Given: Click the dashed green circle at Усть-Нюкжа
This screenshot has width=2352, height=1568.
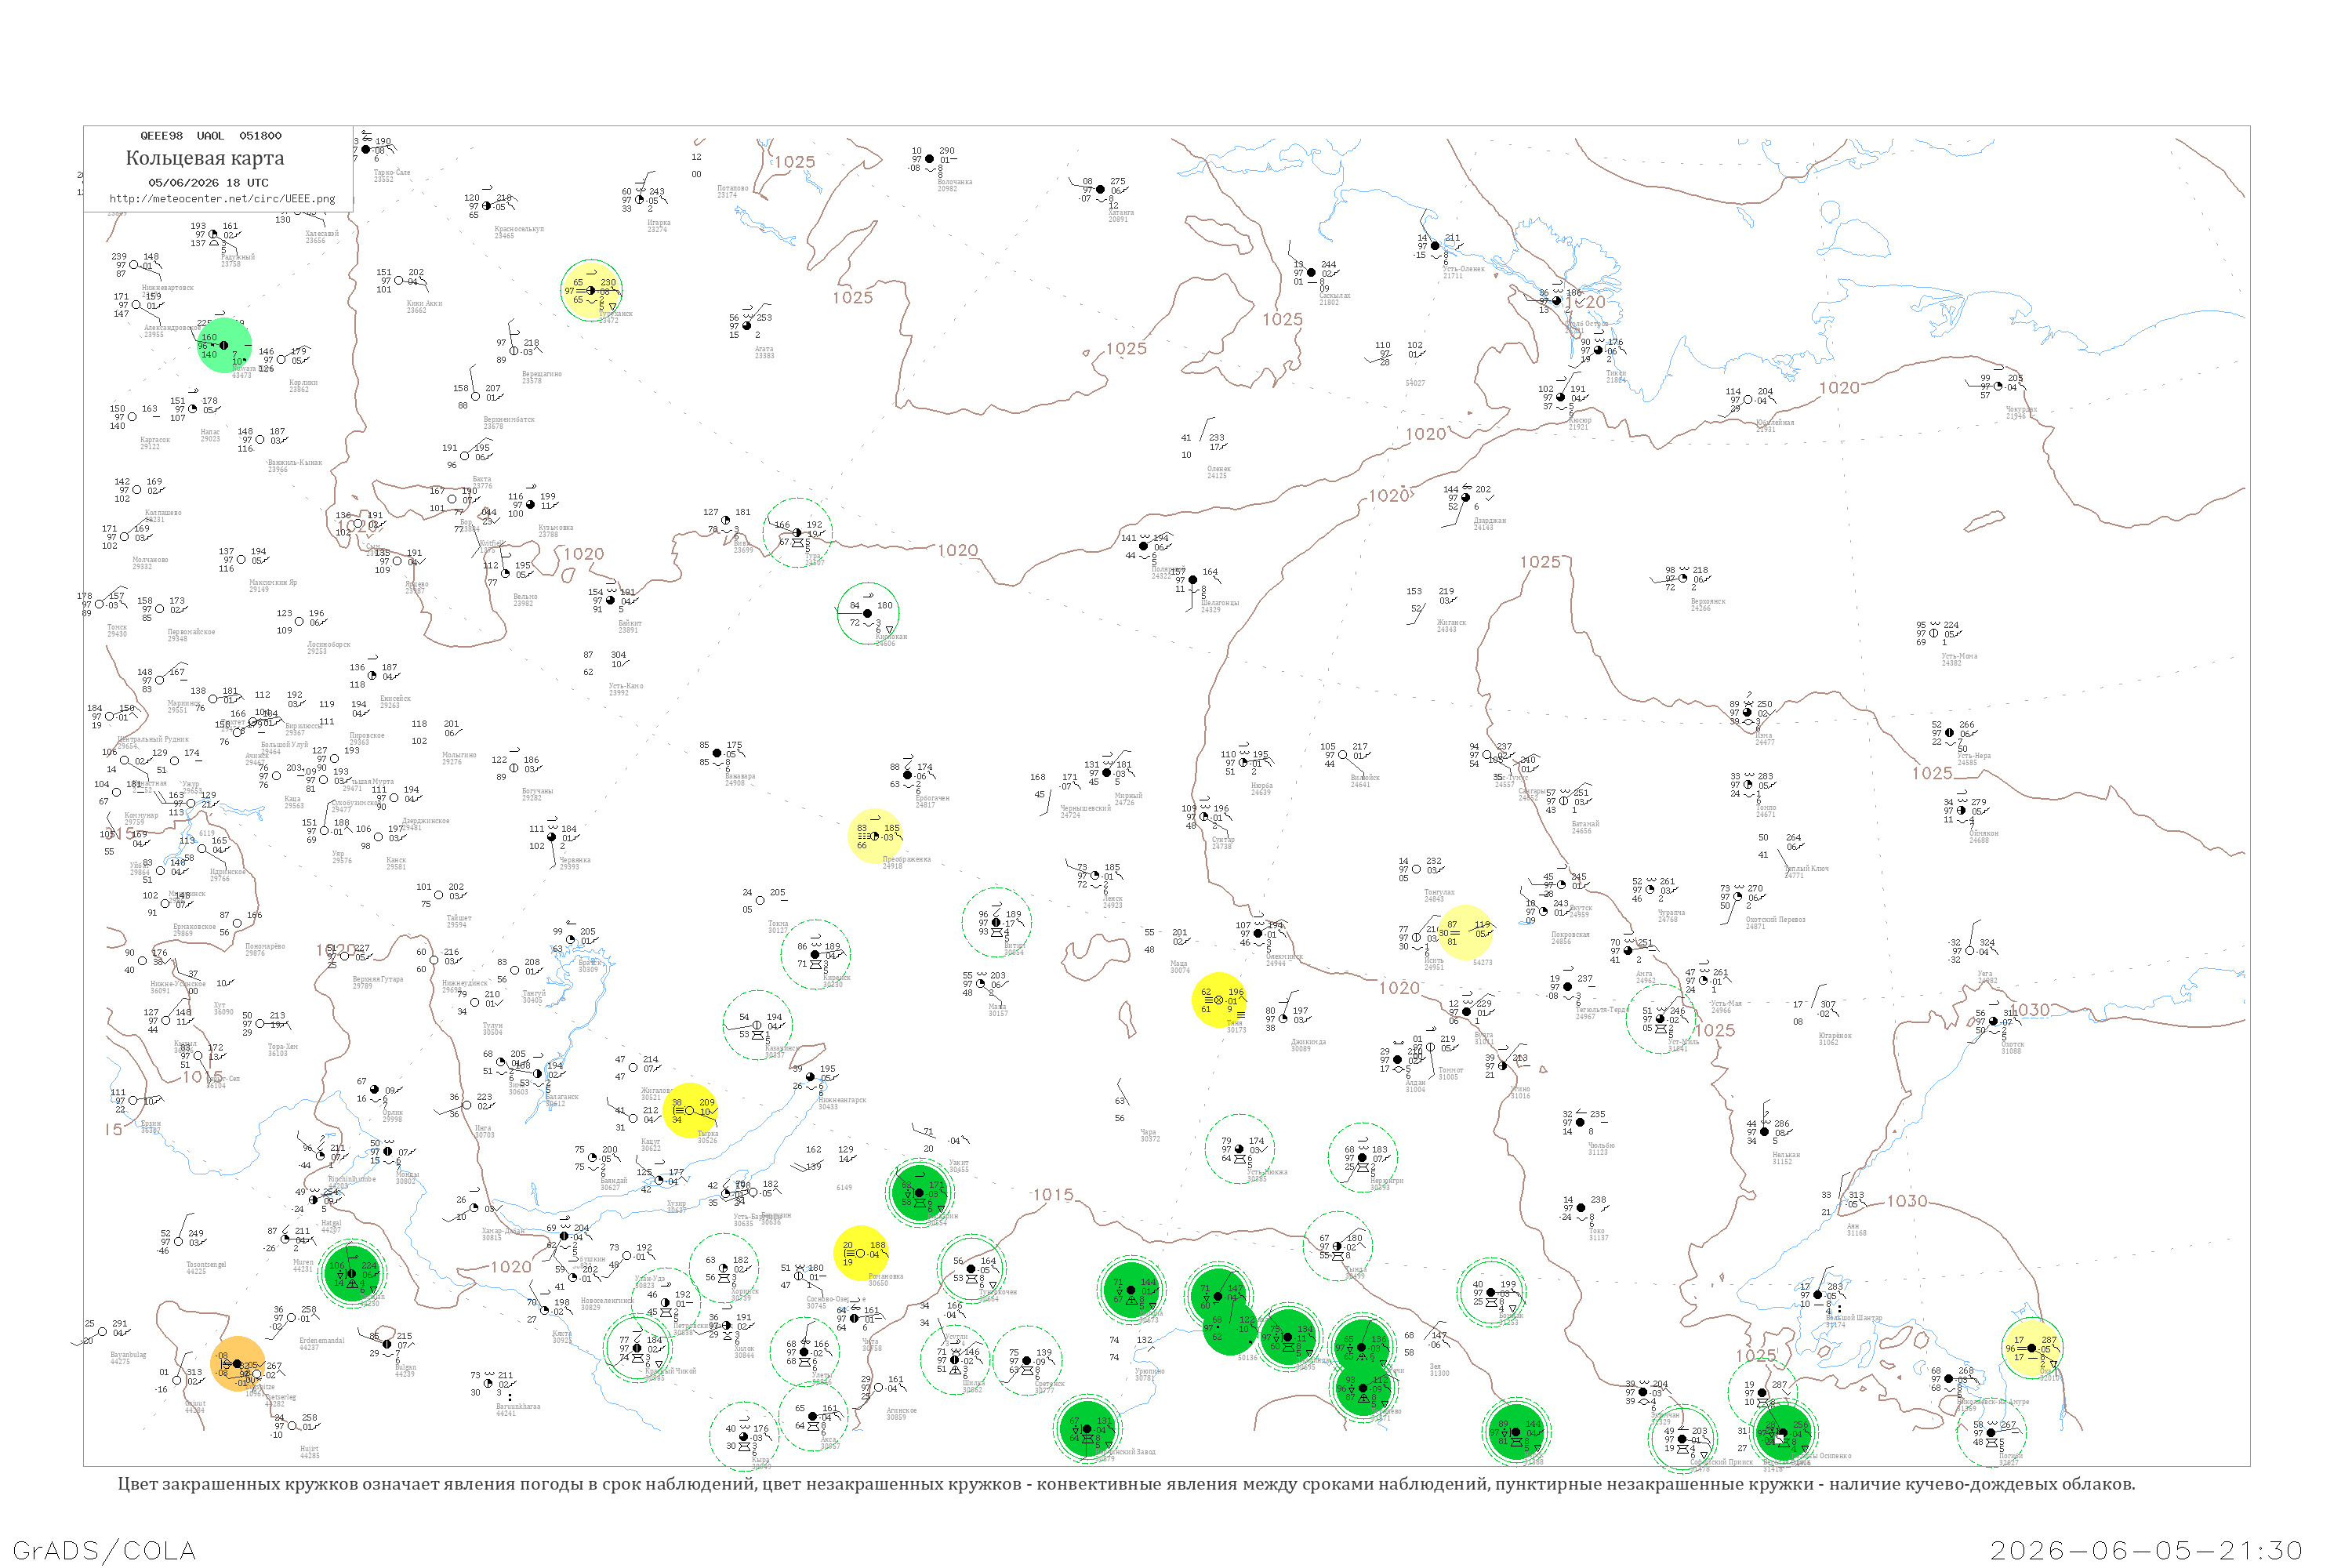Looking at the screenshot, I should [x=1240, y=1149].
